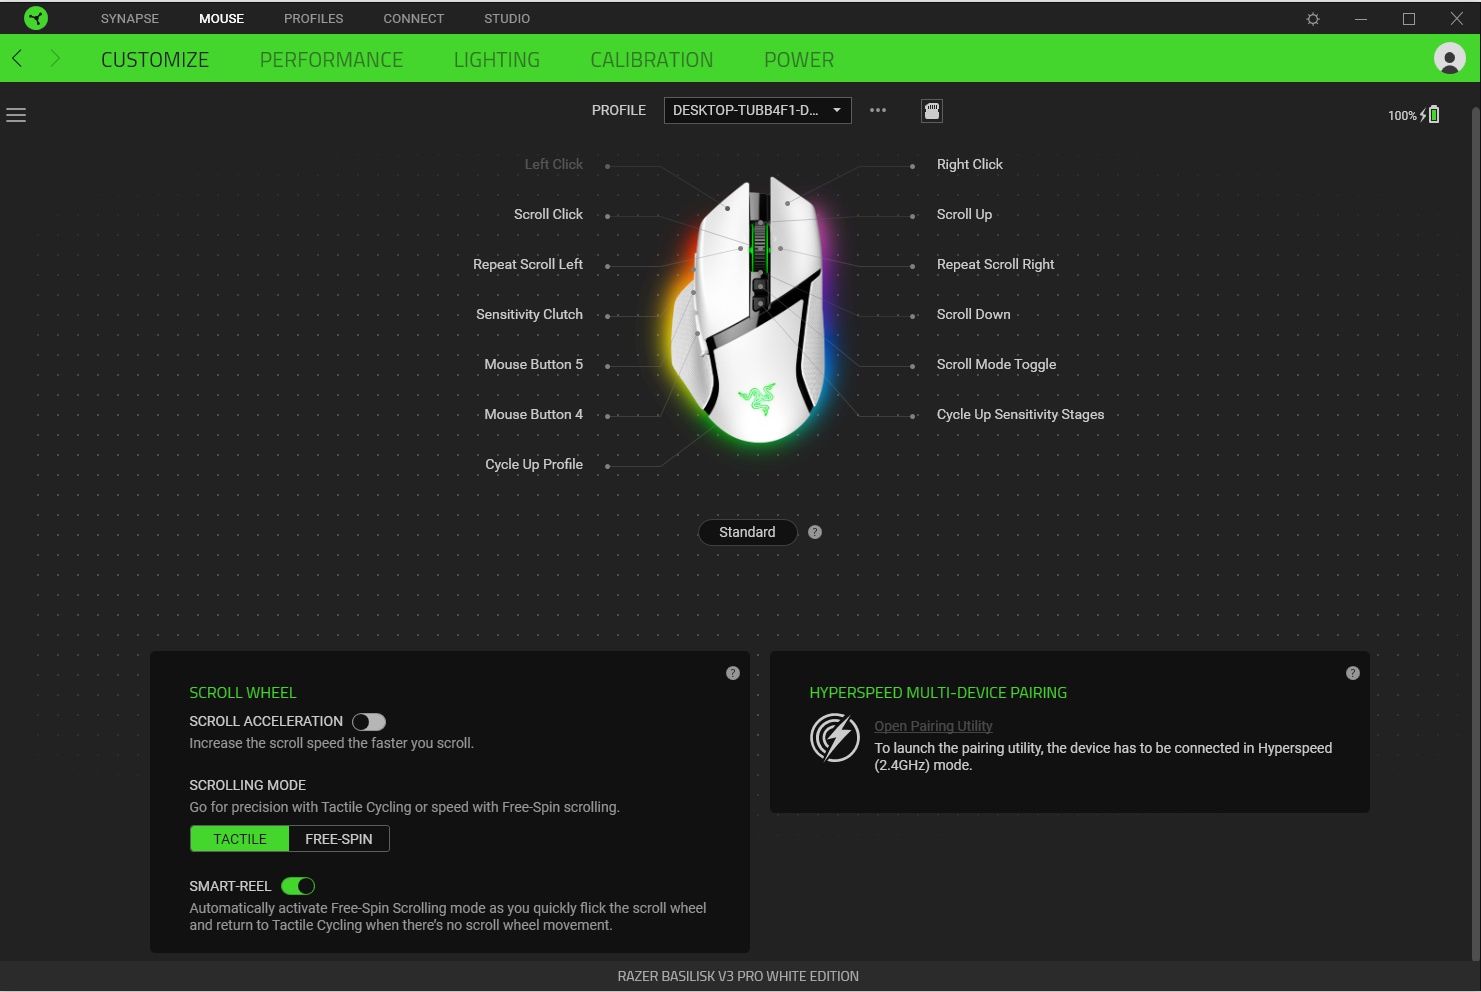The image size is (1481, 992).
Task: Select the Mouse Button 5 assignment
Action: [533, 364]
